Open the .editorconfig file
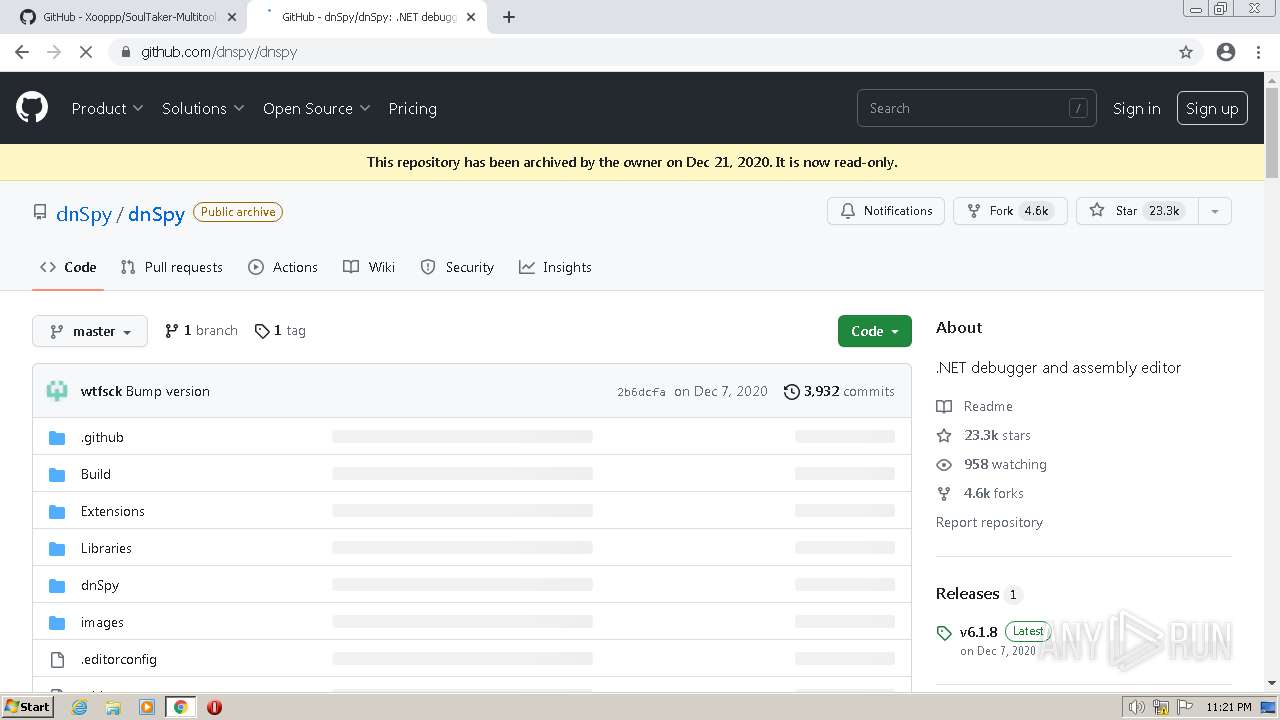 pos(119,659)
